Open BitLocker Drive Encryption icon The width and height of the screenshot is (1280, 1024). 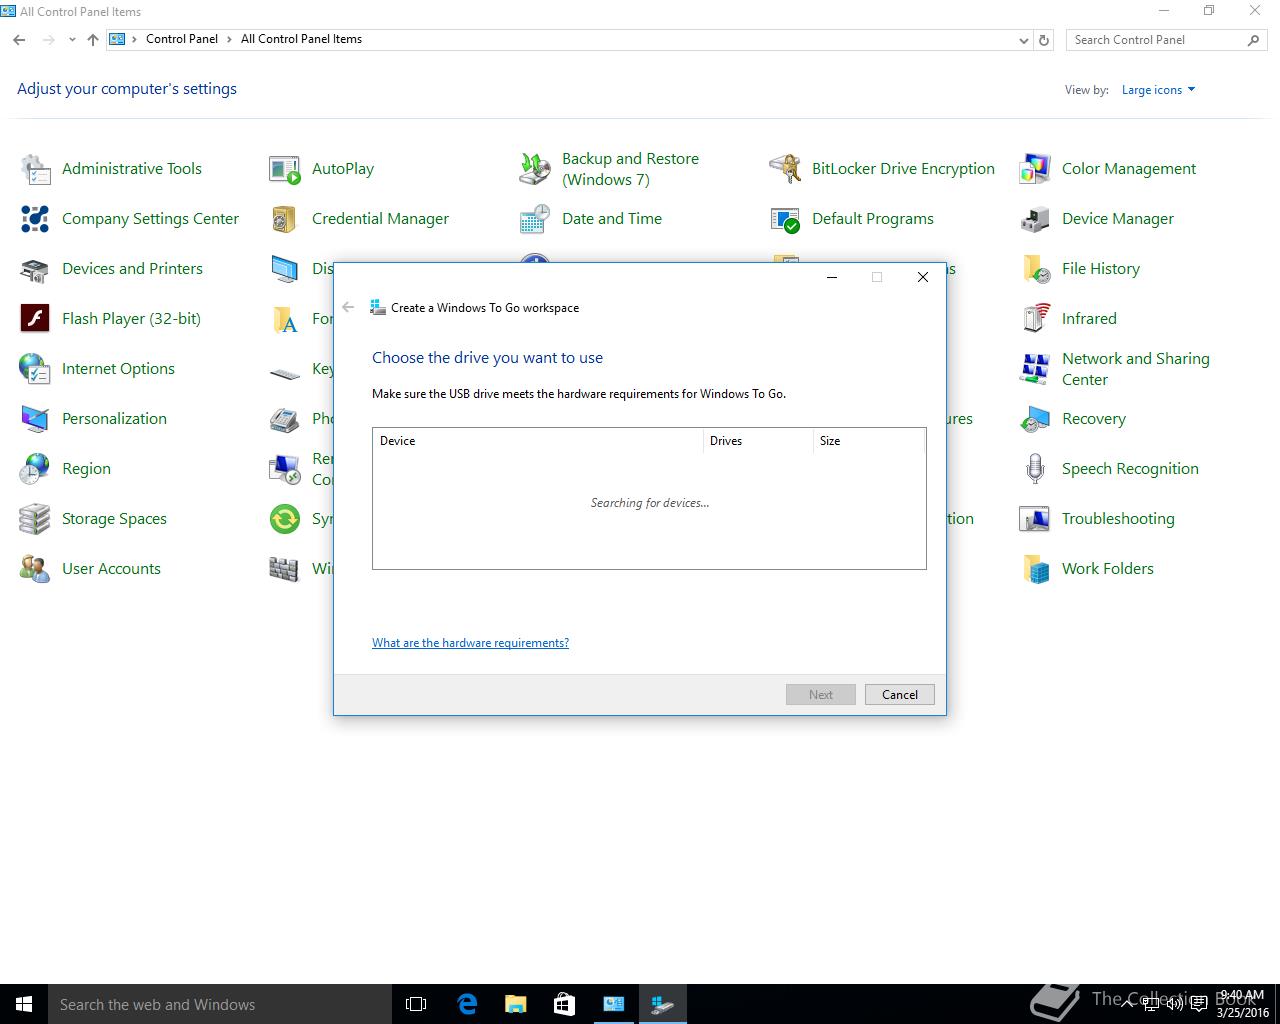[x=785, y=169]
